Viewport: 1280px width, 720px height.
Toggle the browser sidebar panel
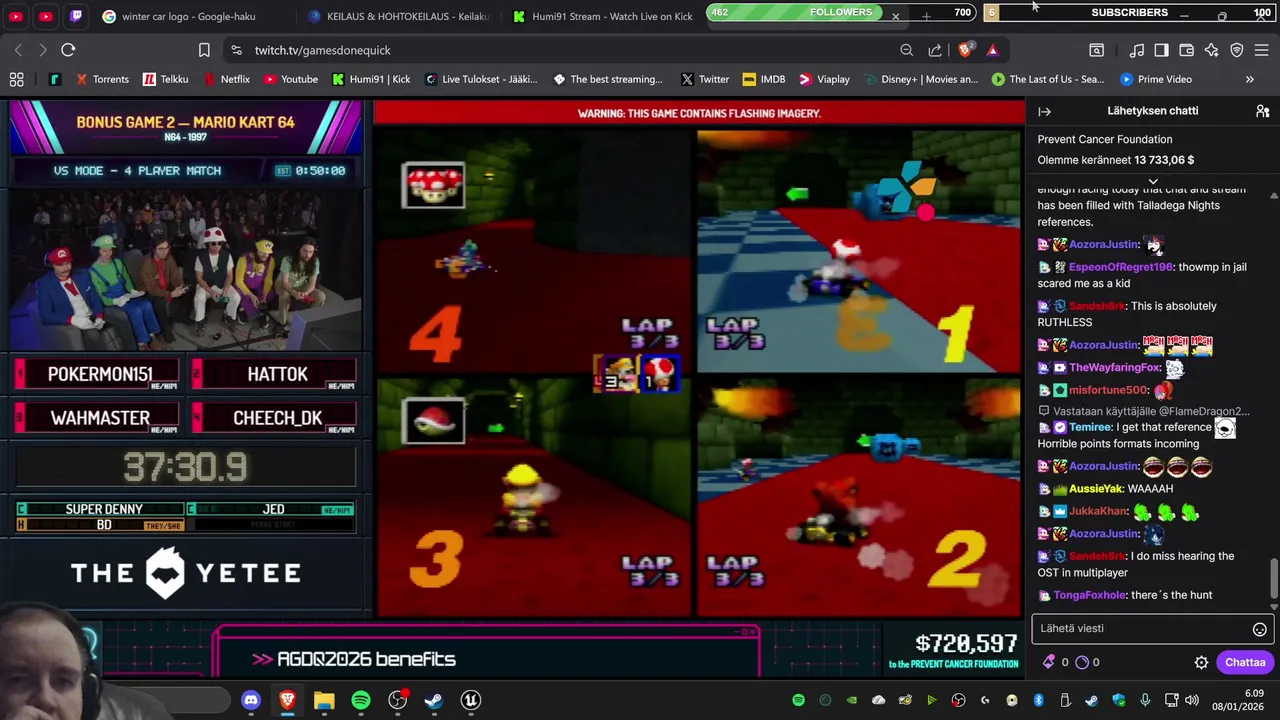[1161, 50]
